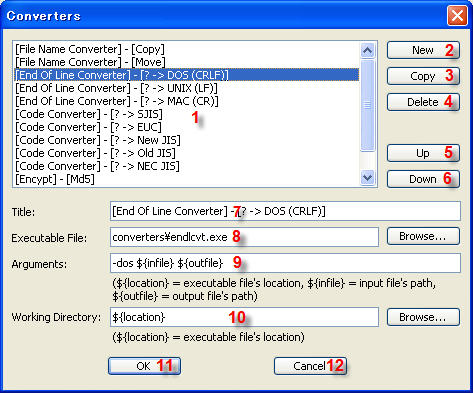Close the Converters window
473x393 pixels.
click(x=457, y=16)
